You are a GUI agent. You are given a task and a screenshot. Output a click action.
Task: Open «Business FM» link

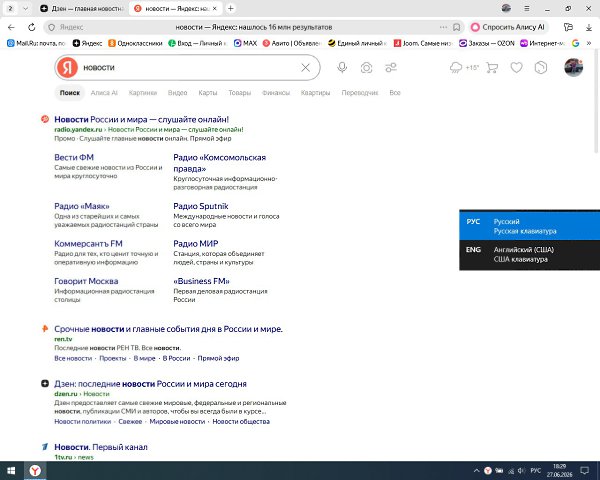[201, 281]
